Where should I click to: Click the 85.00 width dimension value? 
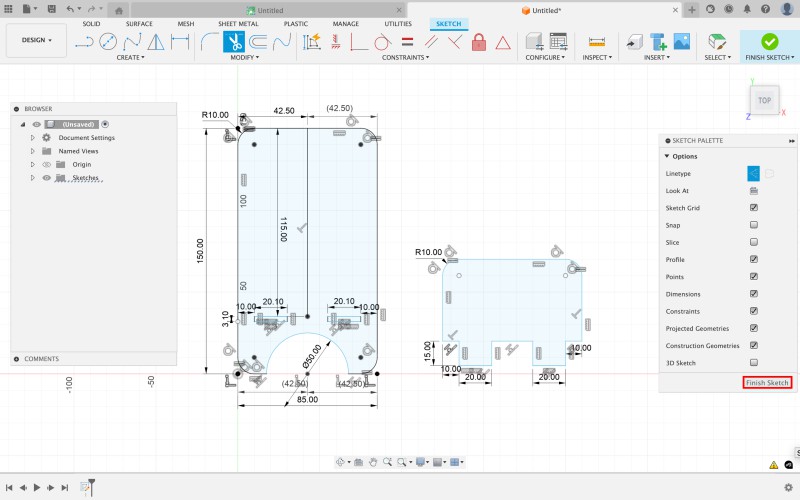pyautogui.click(x=307, y=399)
